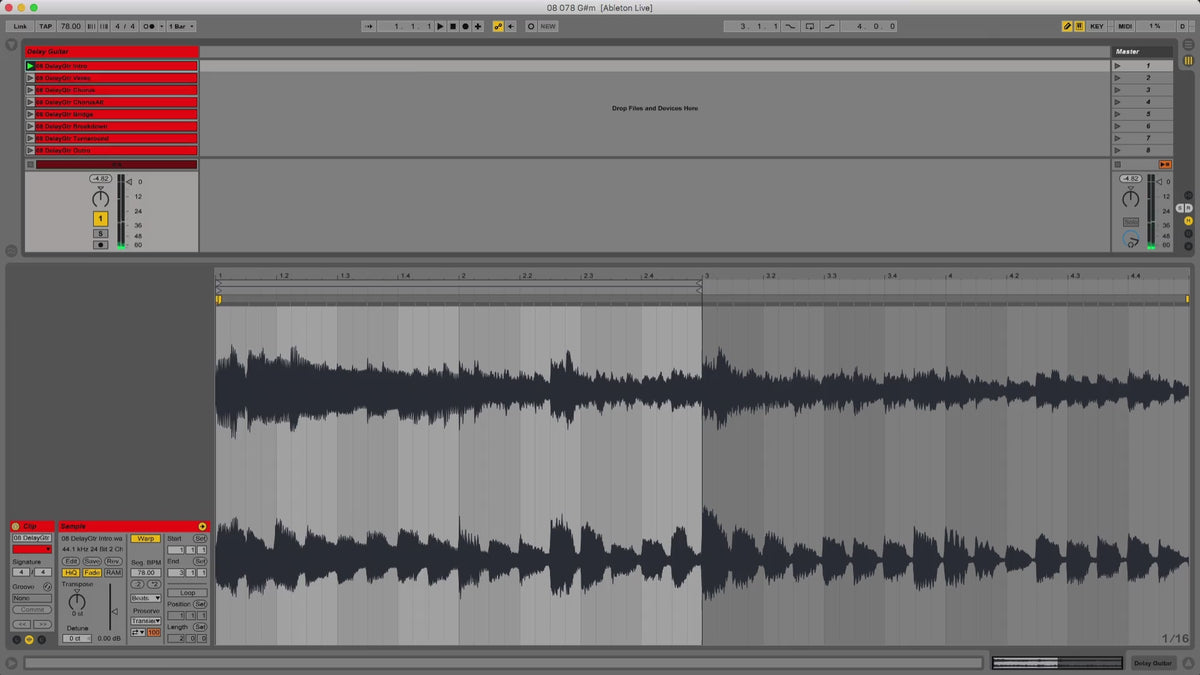Click the TAP tempo button
Viewport: 1200px width, 675px height.
[46, 26]
